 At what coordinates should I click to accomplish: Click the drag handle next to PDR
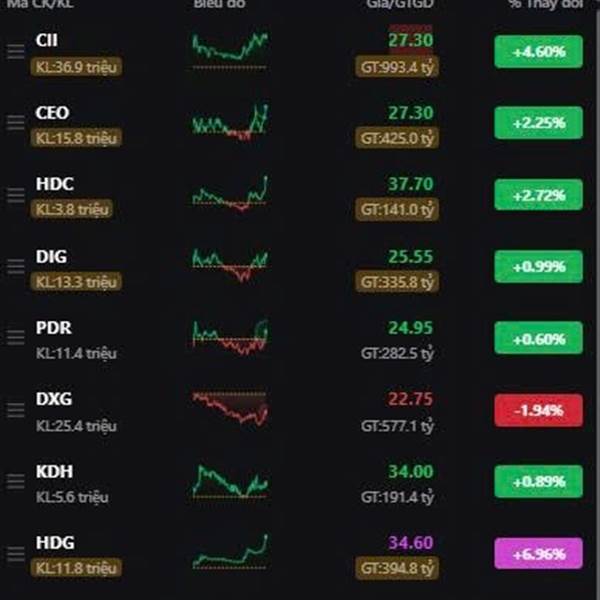(x=15, y=338)
